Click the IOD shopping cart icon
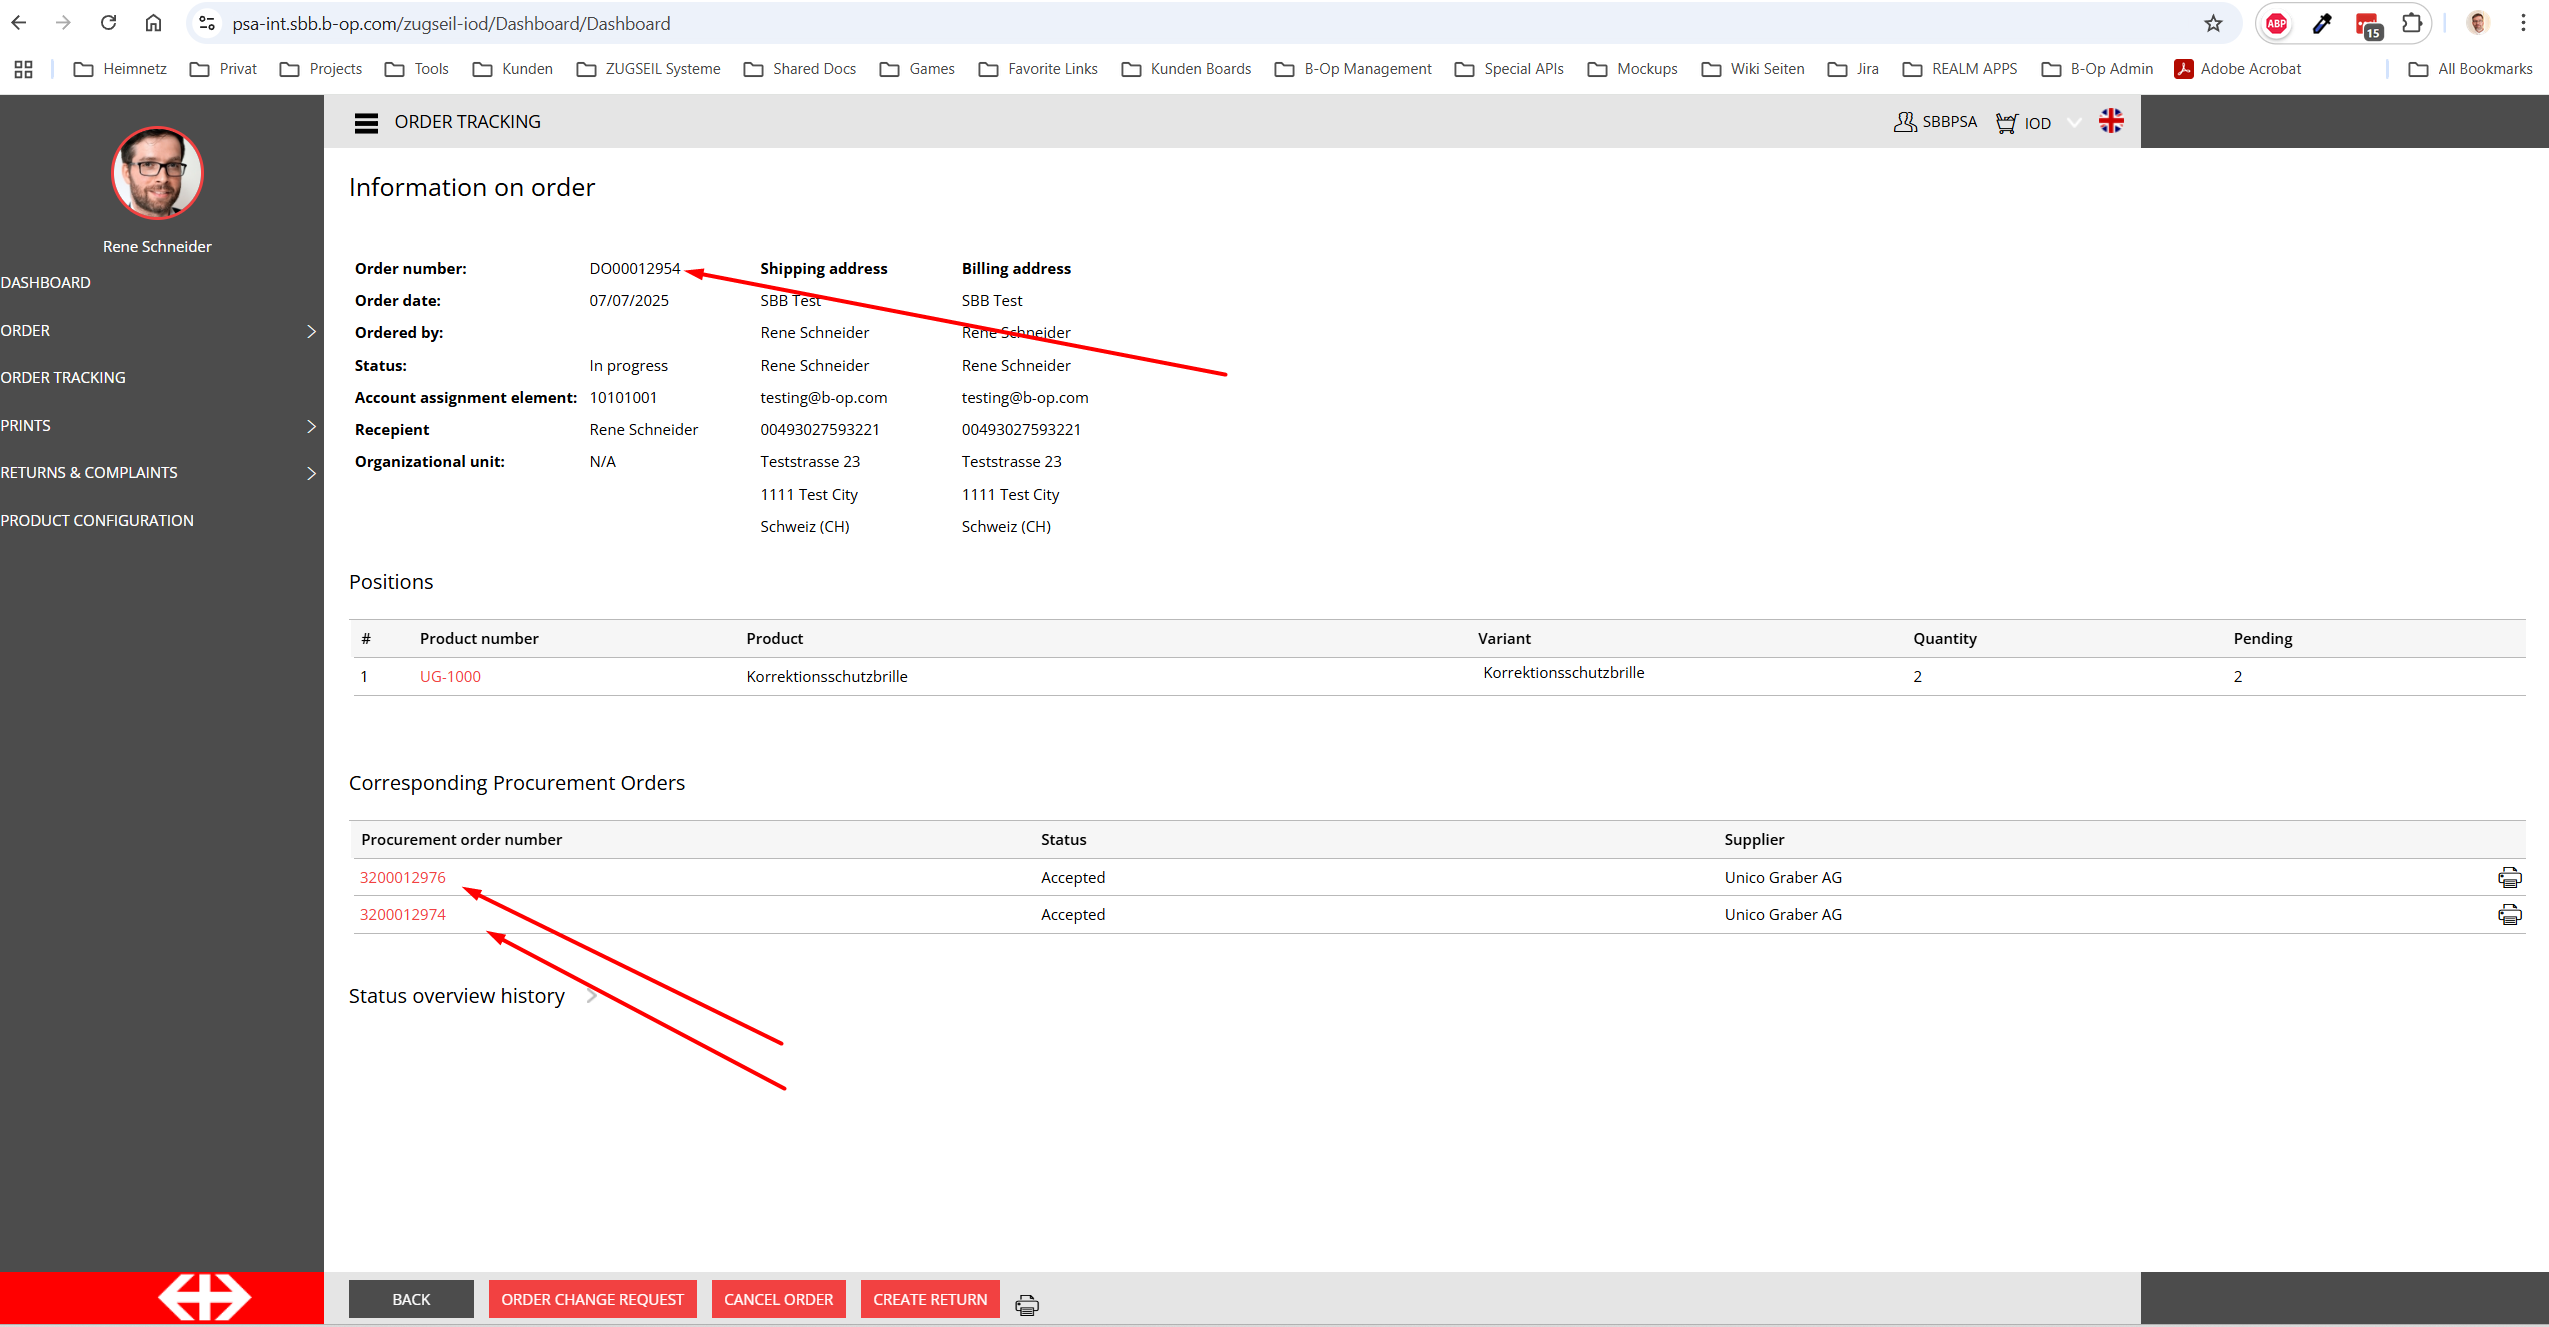Image resolution: width=2549 pixels, height=1327 pixels. (2005, 122)
